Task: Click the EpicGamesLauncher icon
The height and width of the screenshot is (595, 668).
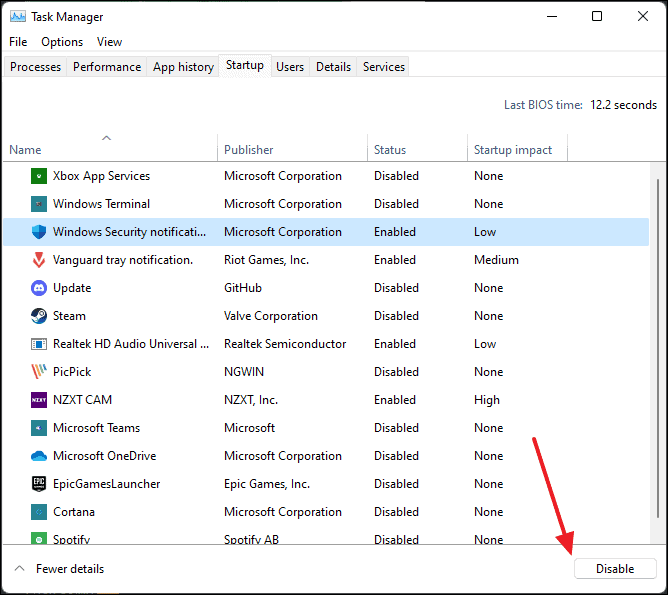Action: (39, 484)
